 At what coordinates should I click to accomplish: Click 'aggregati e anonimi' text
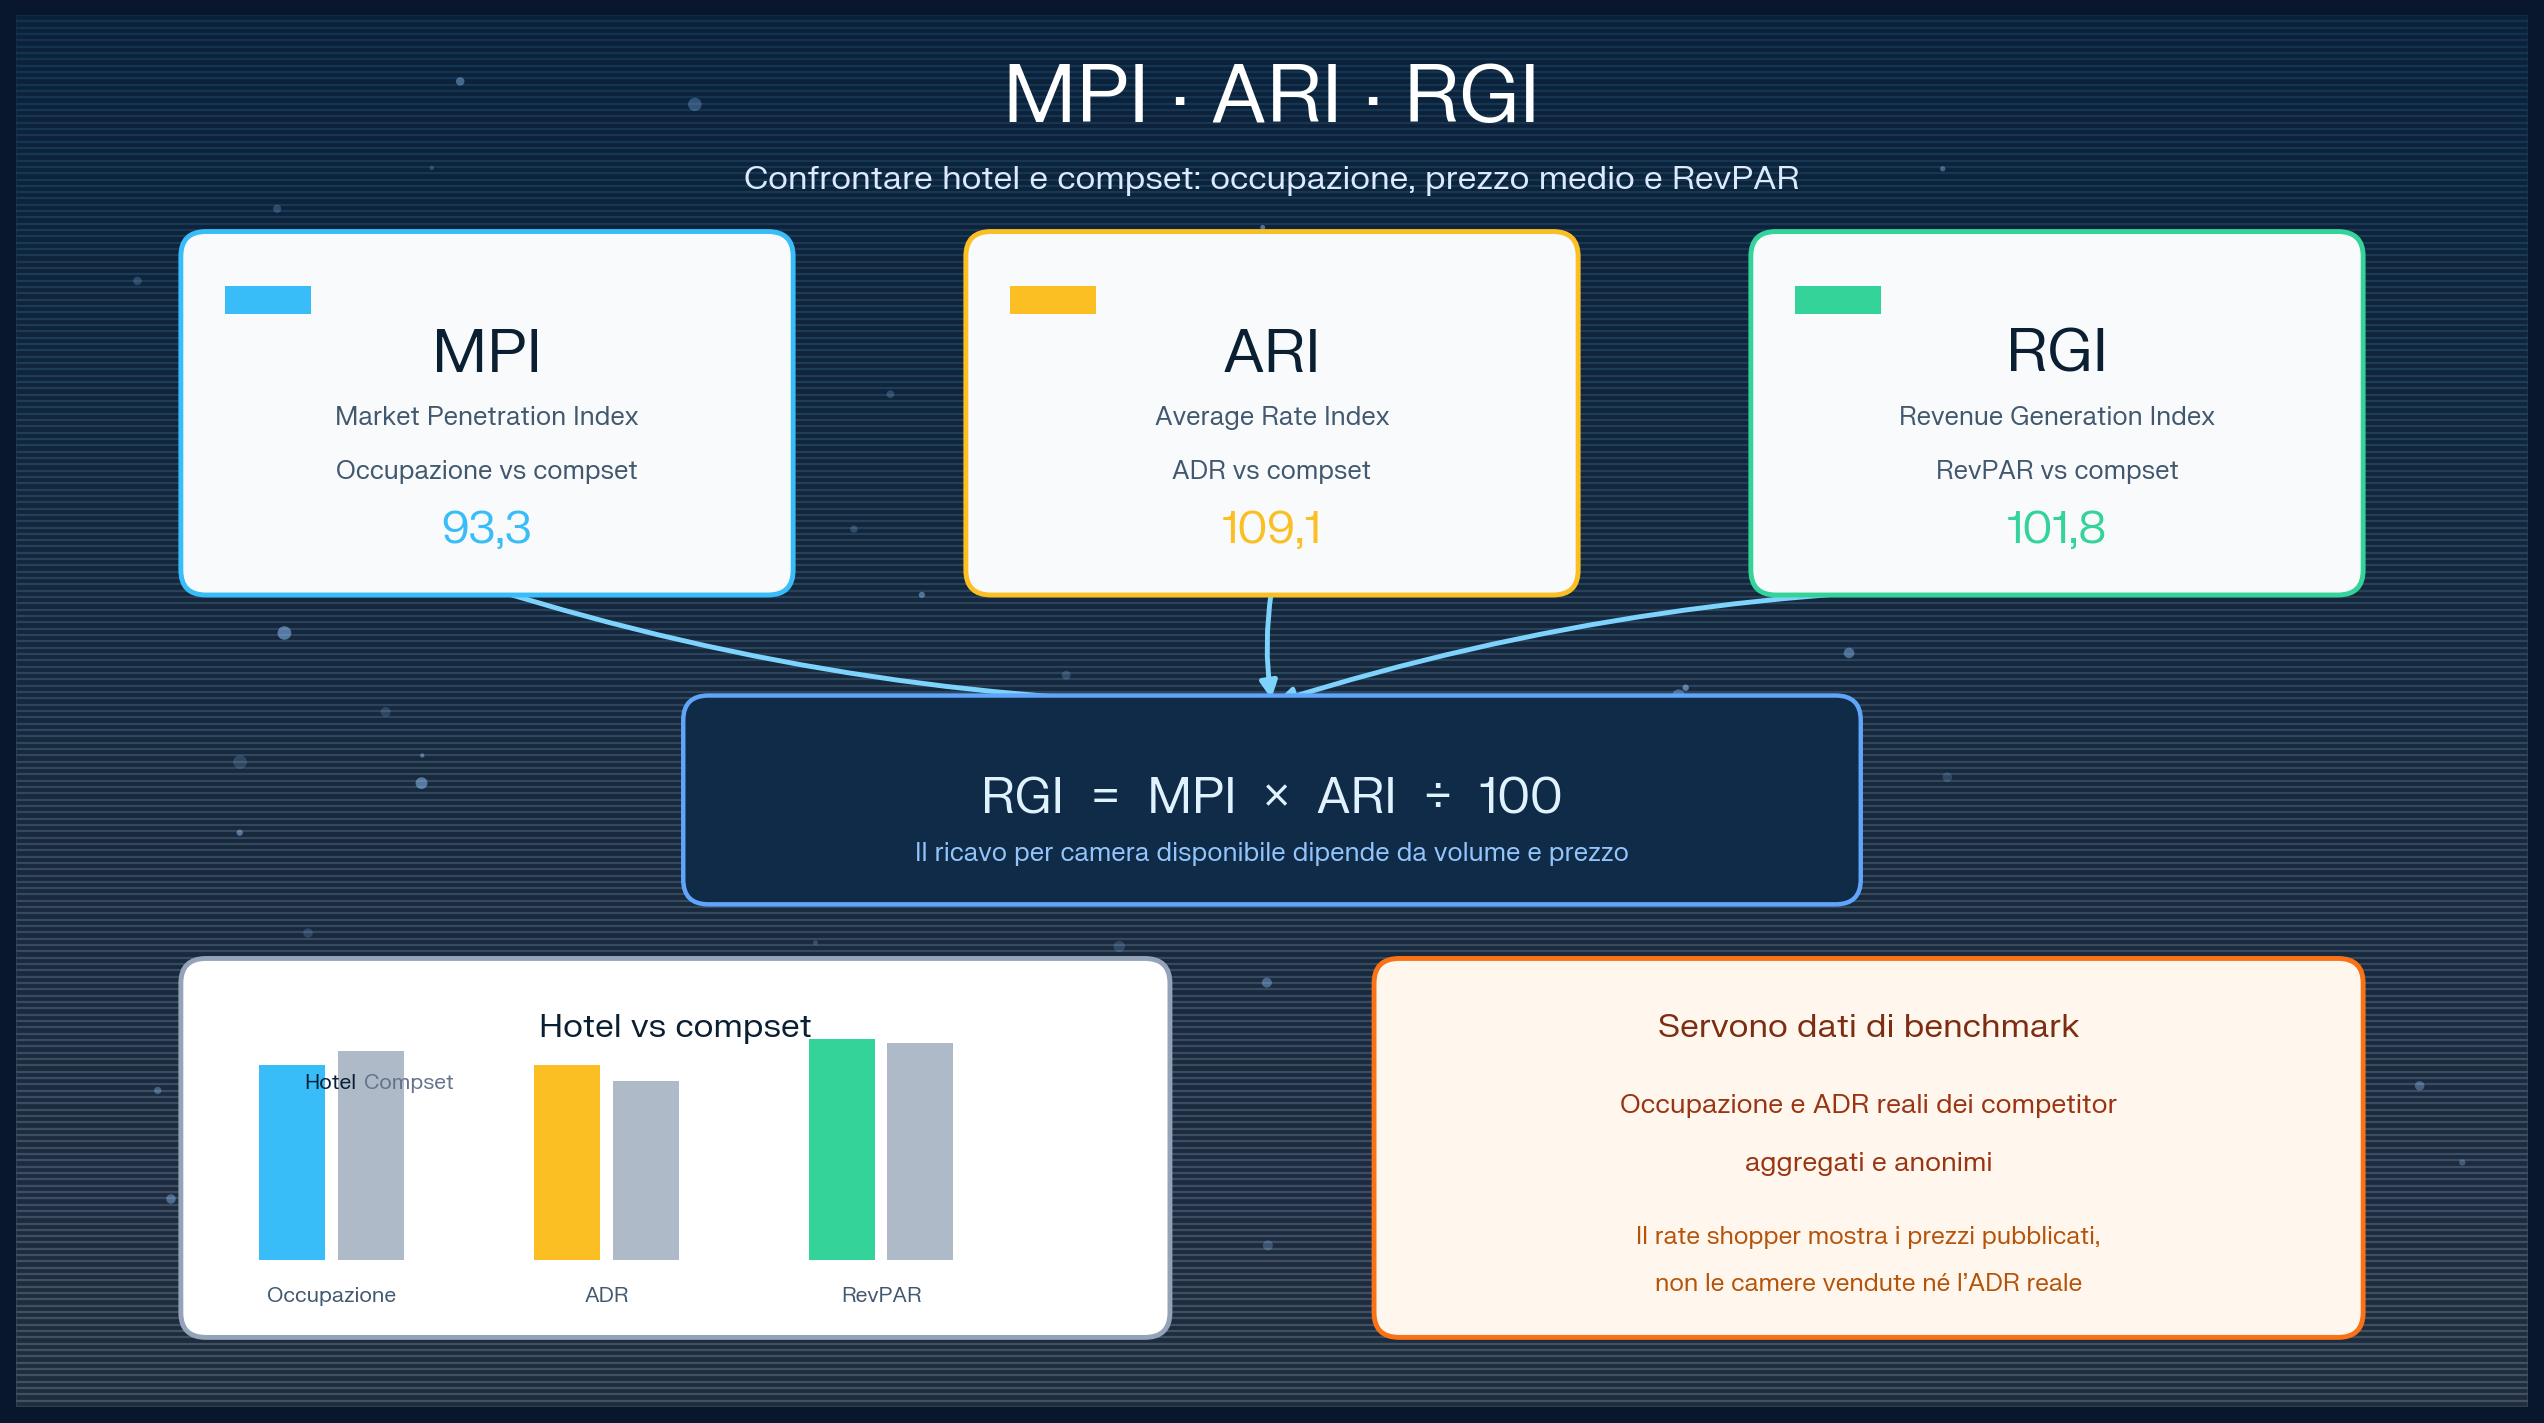(x=1868, y=1162)
